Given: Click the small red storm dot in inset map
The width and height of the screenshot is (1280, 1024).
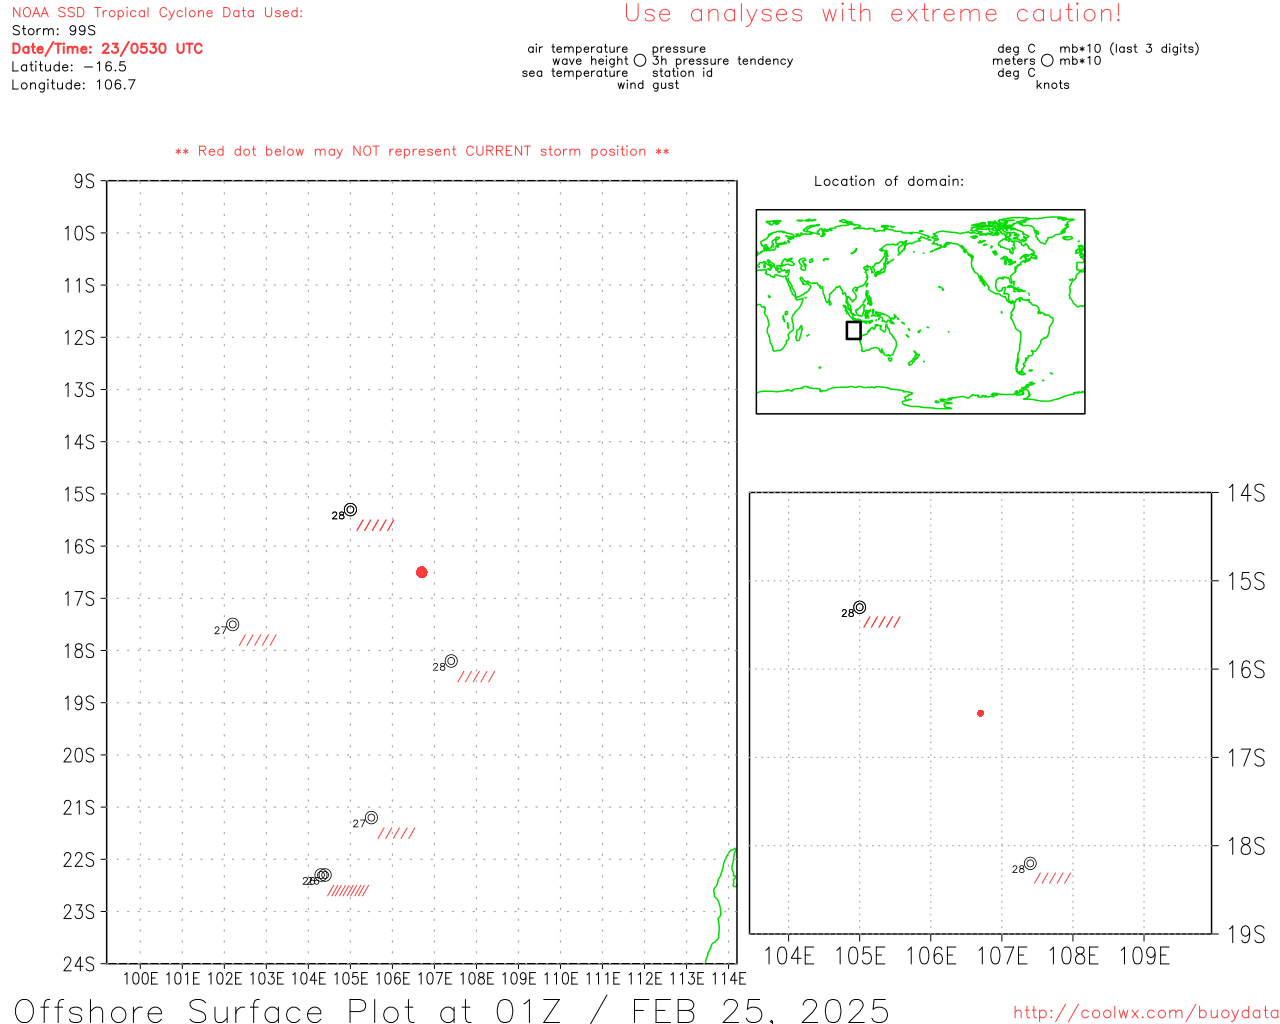Looking at the screenshot, I should coord(980,713).
